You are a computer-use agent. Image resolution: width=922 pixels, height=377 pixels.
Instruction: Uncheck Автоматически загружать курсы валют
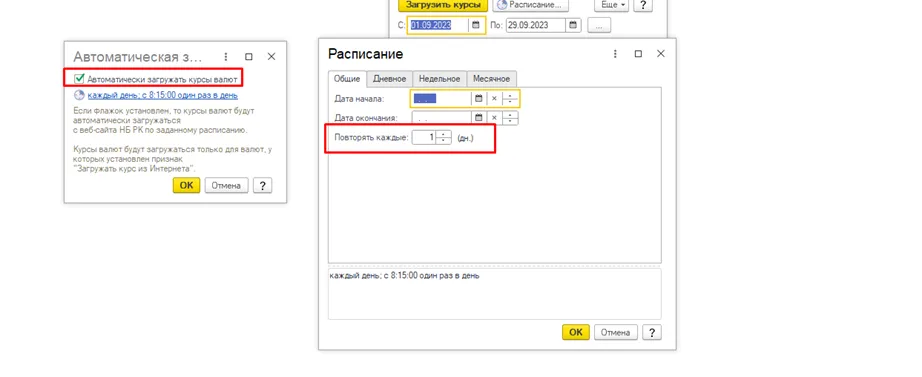tap(79, 78)
